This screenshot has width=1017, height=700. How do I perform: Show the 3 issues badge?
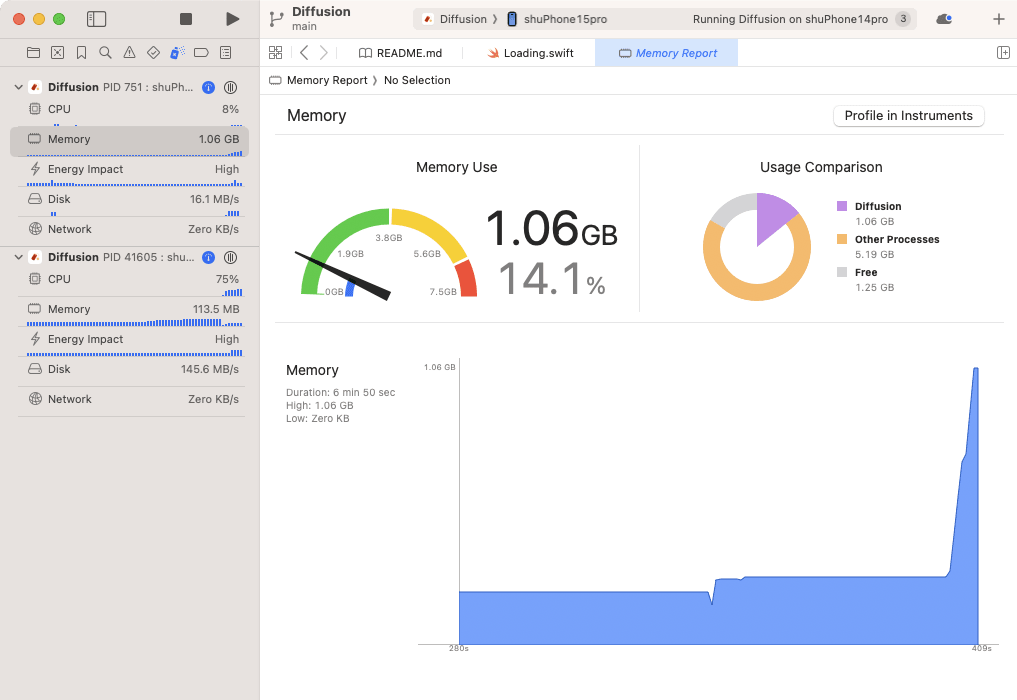pos(903,19)
